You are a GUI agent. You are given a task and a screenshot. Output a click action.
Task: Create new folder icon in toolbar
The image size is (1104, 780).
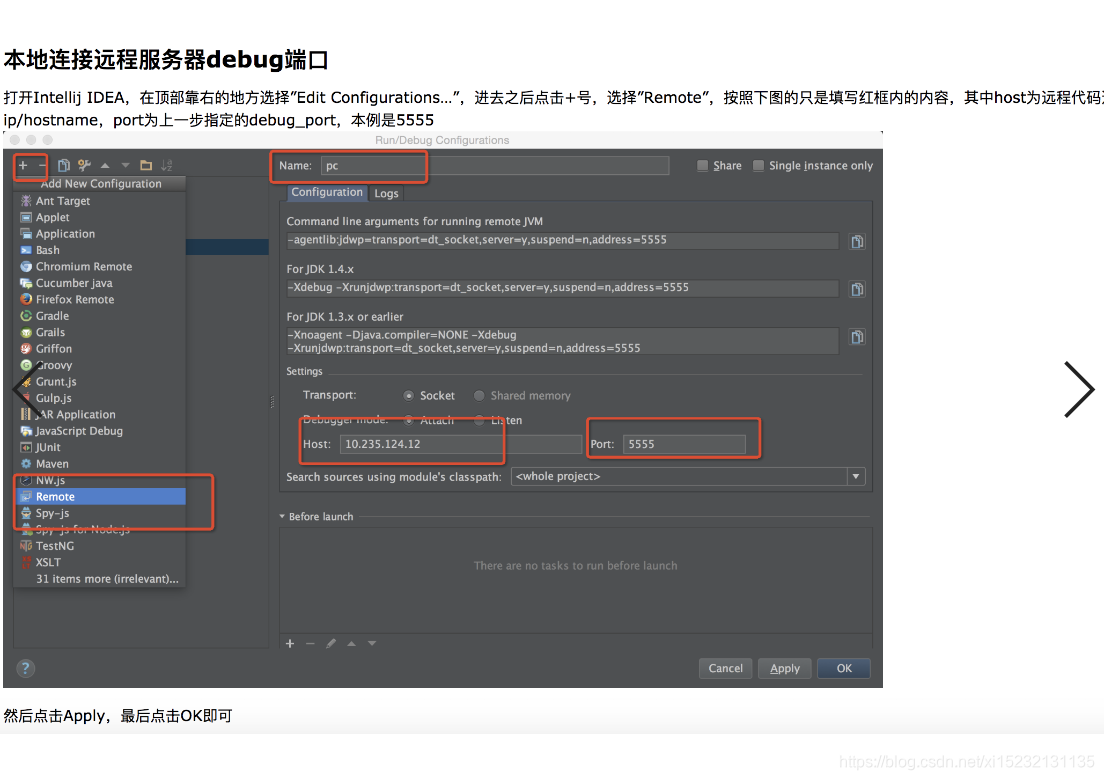(x=146, y=165)
